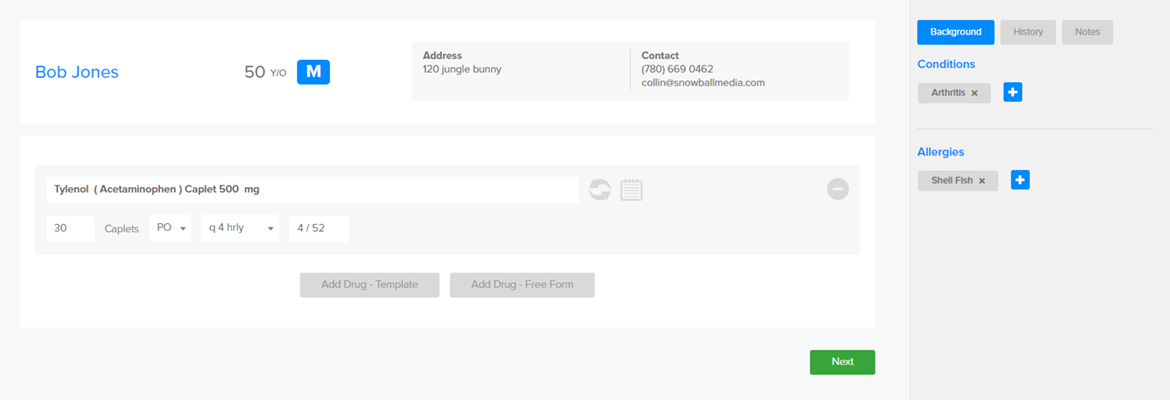This screenshot has width=1170, height=400.
Task: Click the refresh/swap drug icon
Action: point(599,189)
